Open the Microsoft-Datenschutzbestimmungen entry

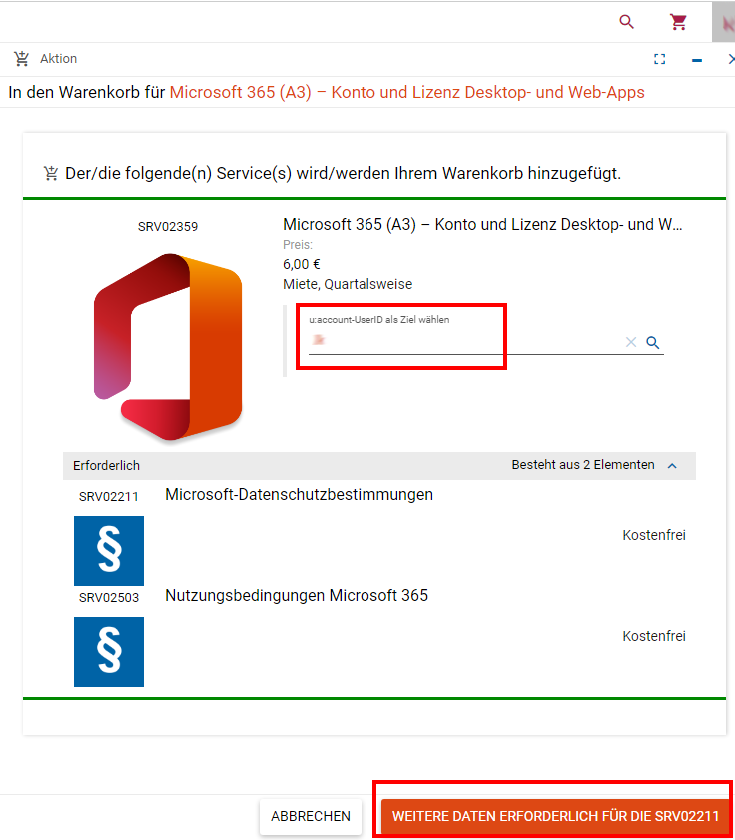299,495
